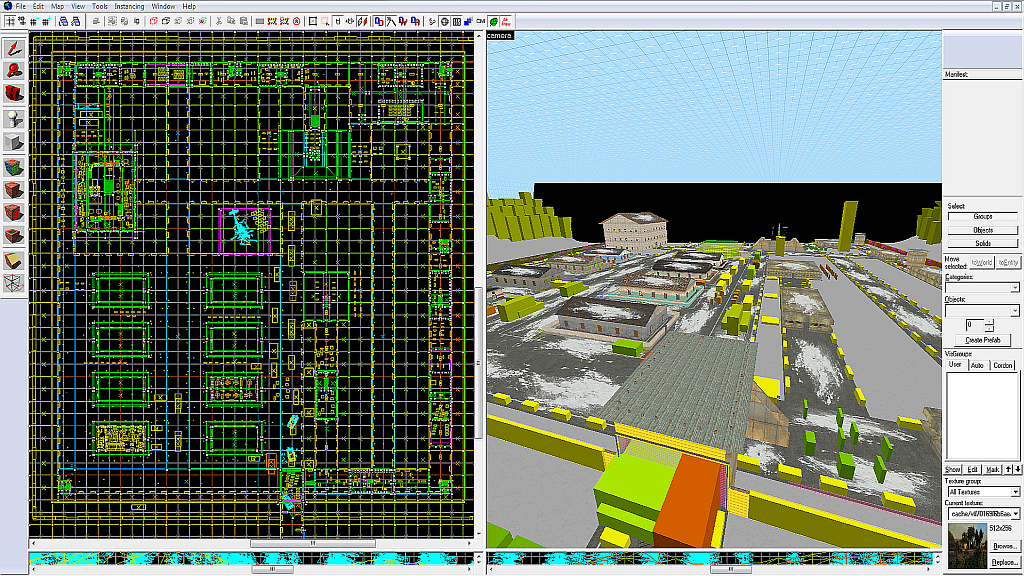This screenshot has height=576, width=1024.
Task: Toggle texture lock (tl)
Action: point(338,22)
